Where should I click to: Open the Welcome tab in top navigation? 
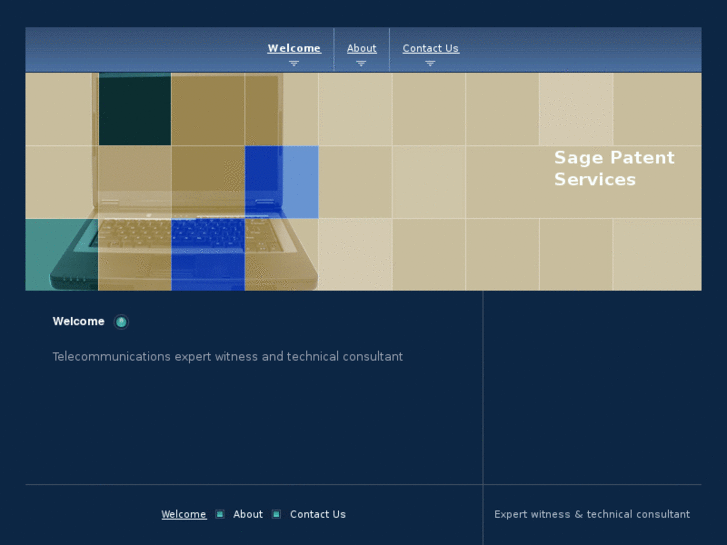pyautogui.click(x=294, y=48)
